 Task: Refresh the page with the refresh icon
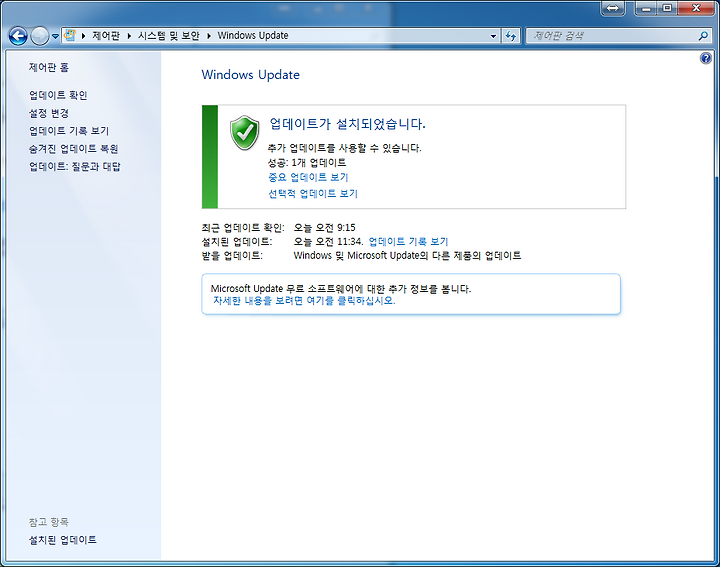coord(511,35)
